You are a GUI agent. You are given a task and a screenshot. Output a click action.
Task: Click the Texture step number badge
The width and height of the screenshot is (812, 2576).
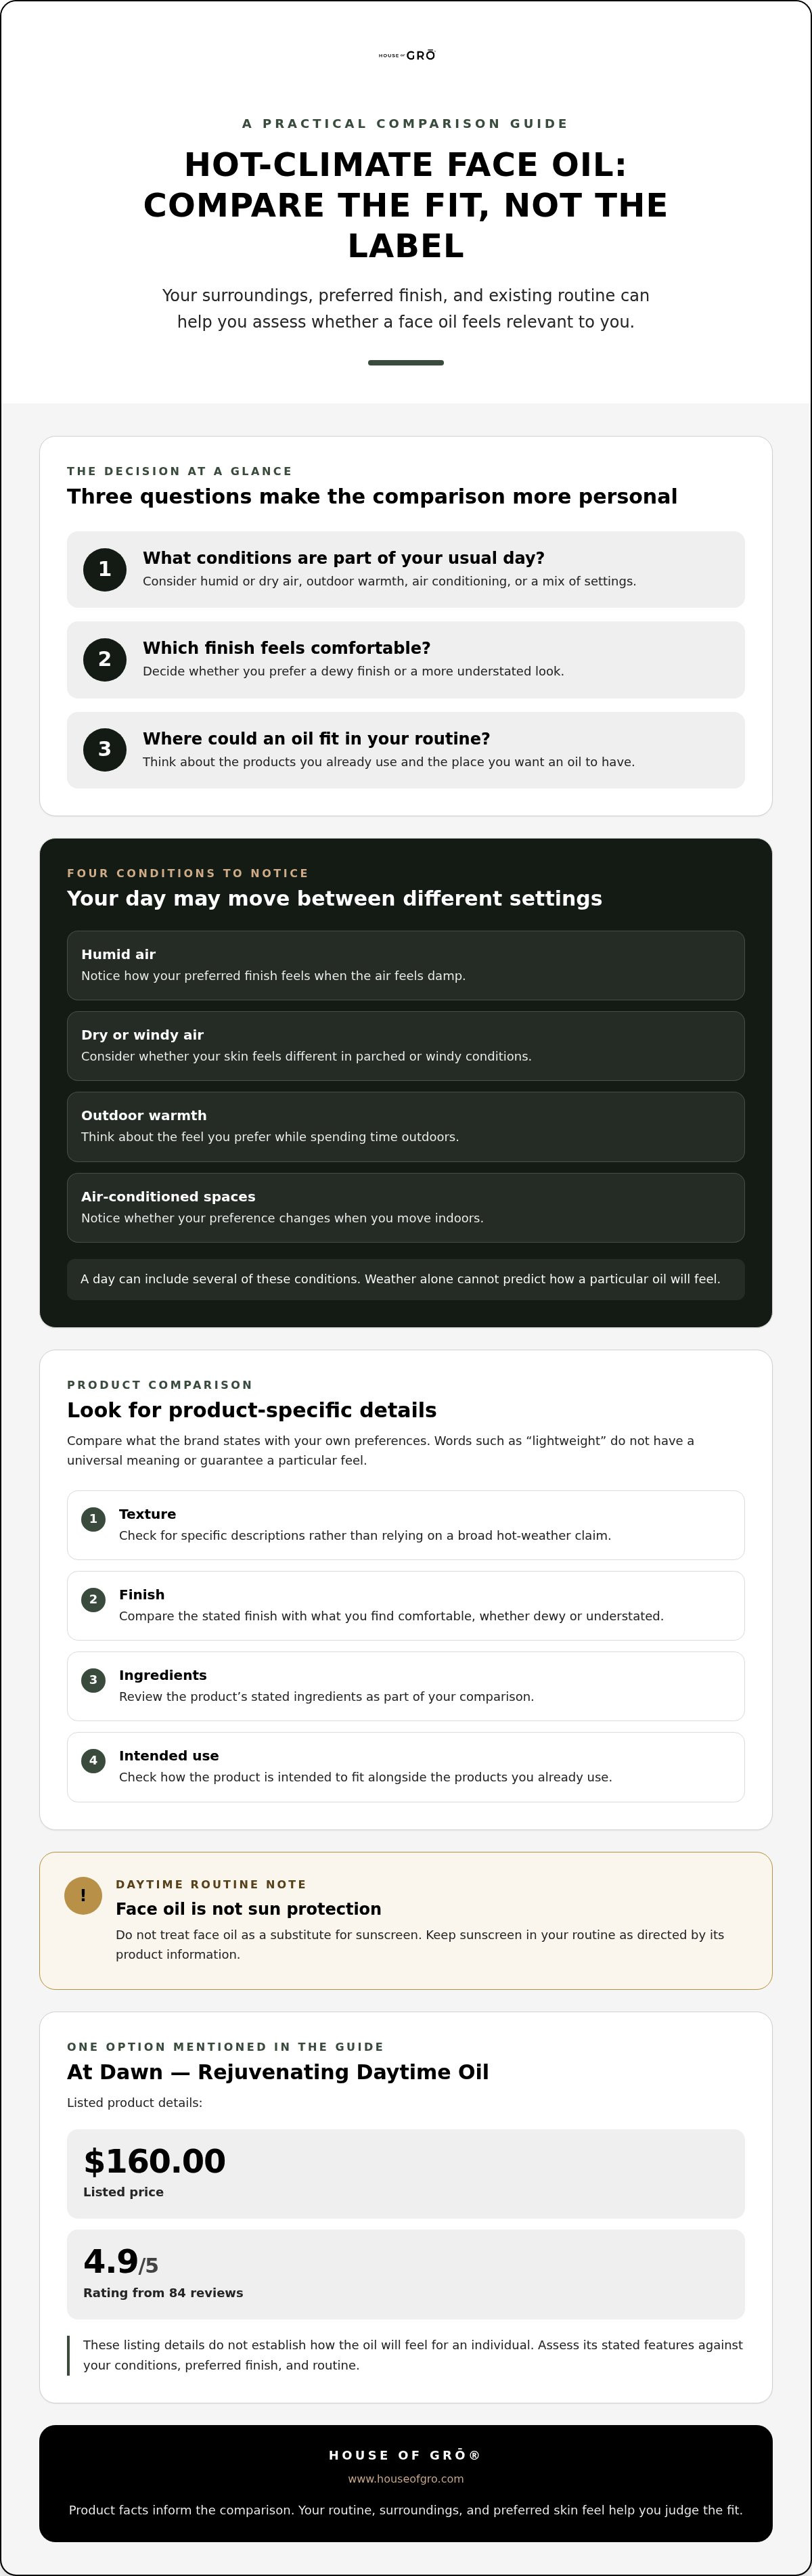[x=93, y=1518]
